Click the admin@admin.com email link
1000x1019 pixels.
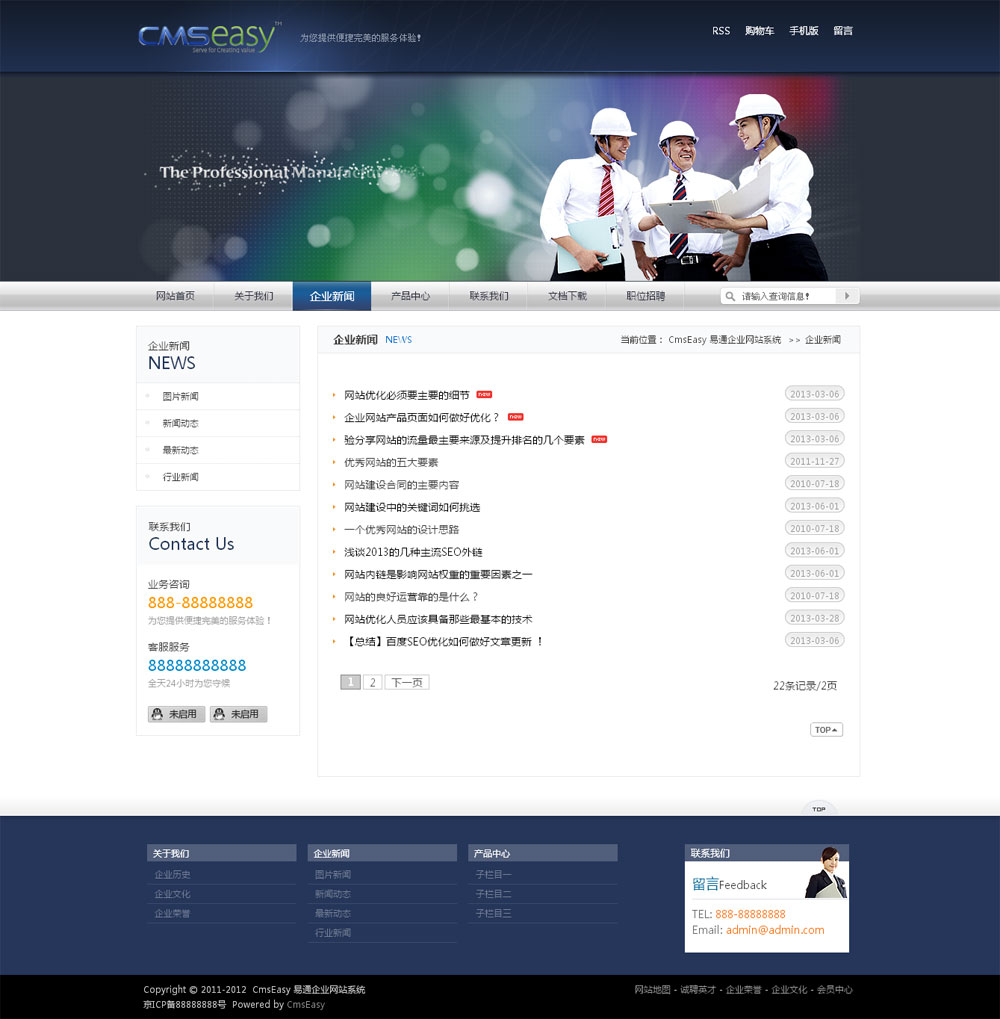775,930
